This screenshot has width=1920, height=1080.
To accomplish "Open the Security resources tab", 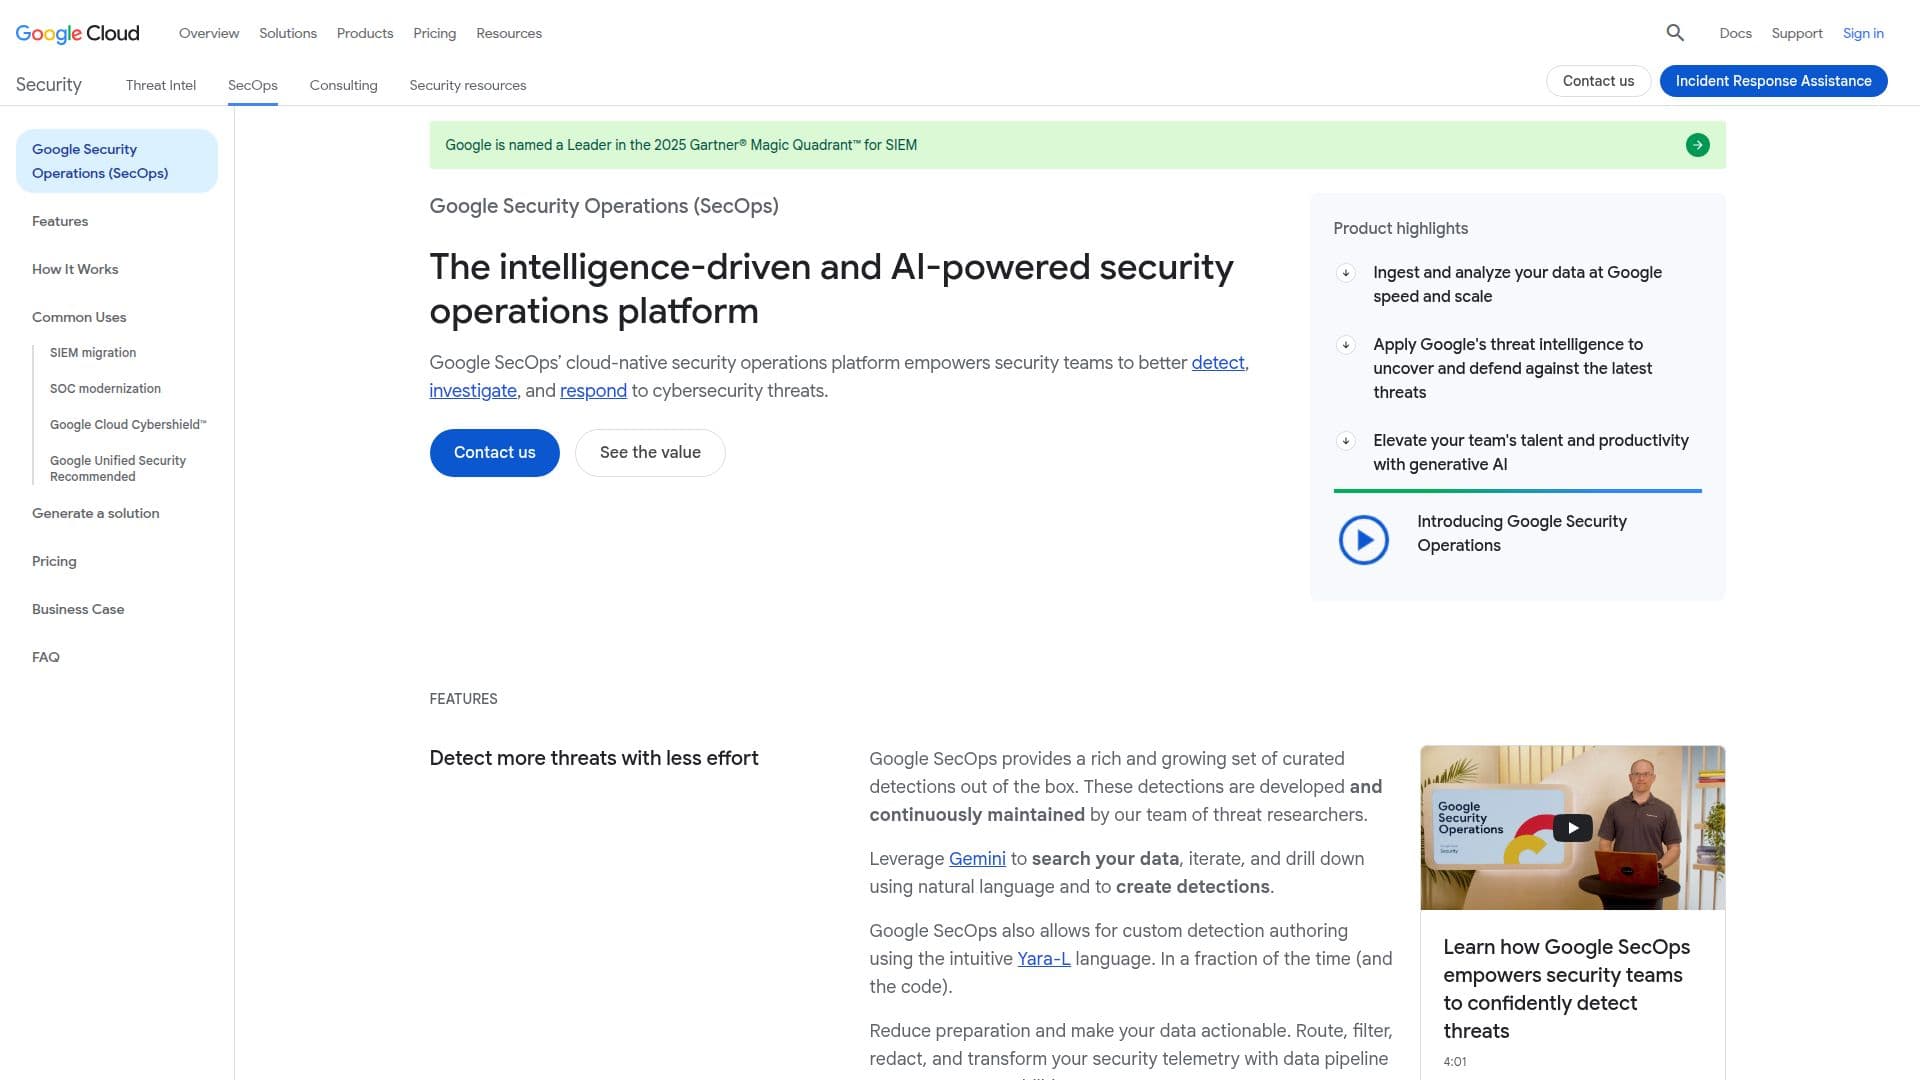I will click(468, 85).
